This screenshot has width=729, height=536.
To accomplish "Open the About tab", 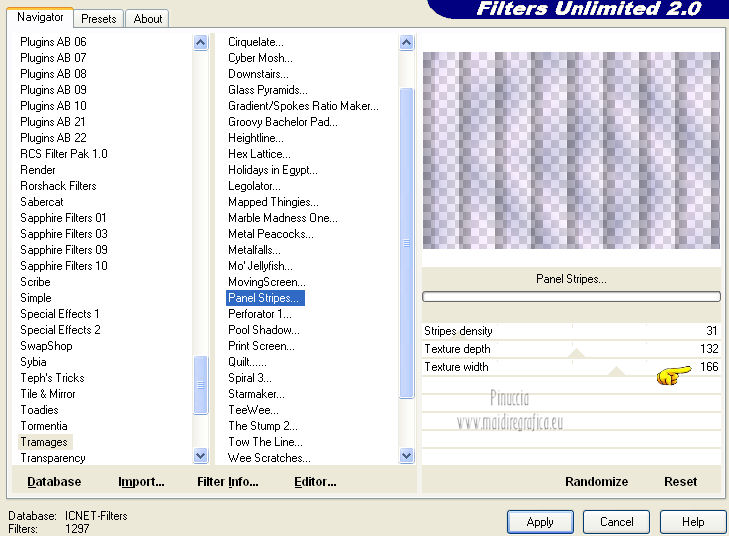I will click(148, 19).
